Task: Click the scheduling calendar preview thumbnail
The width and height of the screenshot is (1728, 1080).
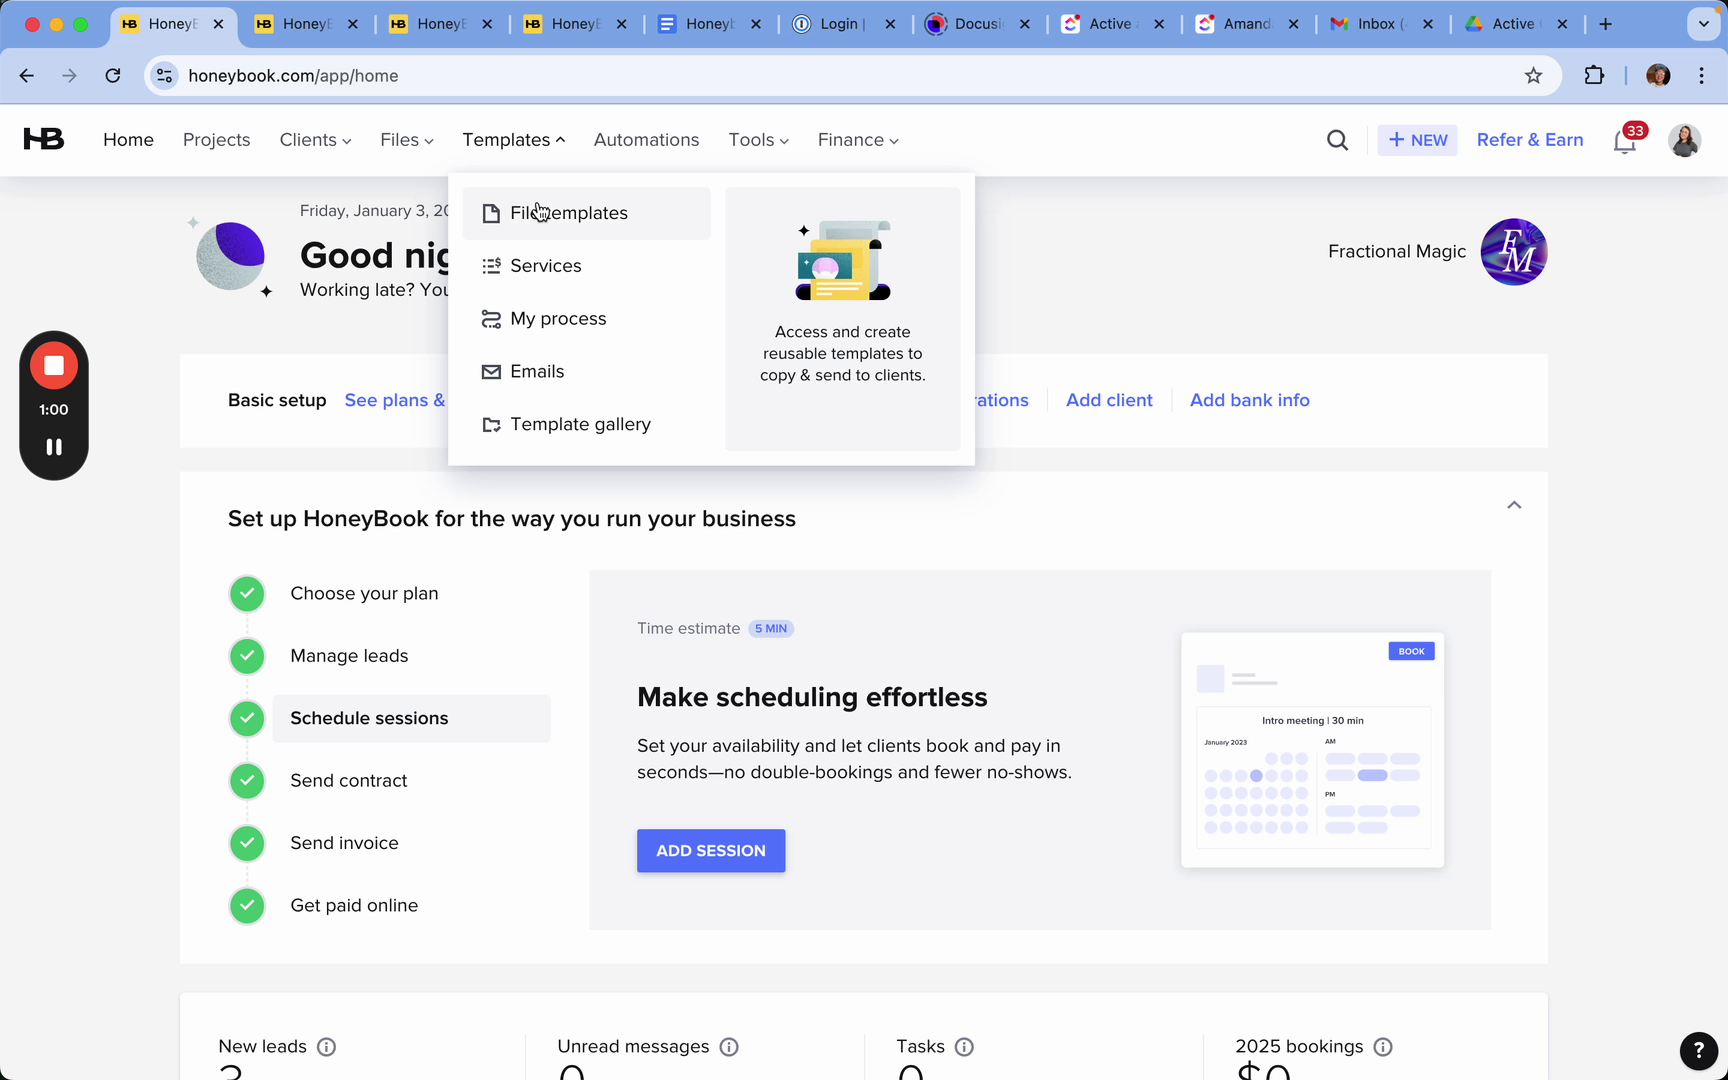Action: pos(1313,750)
